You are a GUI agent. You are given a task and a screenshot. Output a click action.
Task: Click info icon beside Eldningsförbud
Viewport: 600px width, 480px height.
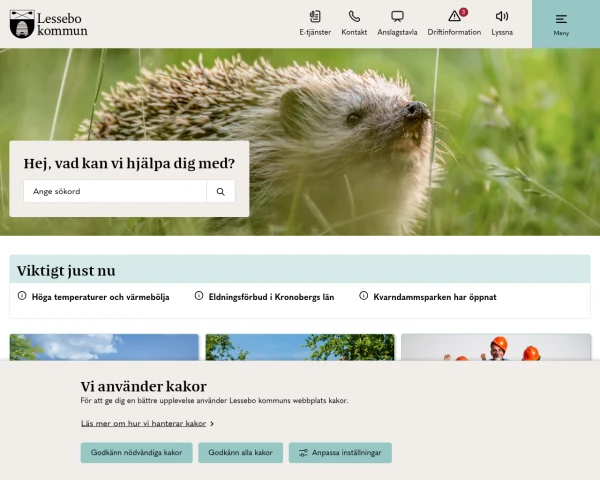pos(199,296)
